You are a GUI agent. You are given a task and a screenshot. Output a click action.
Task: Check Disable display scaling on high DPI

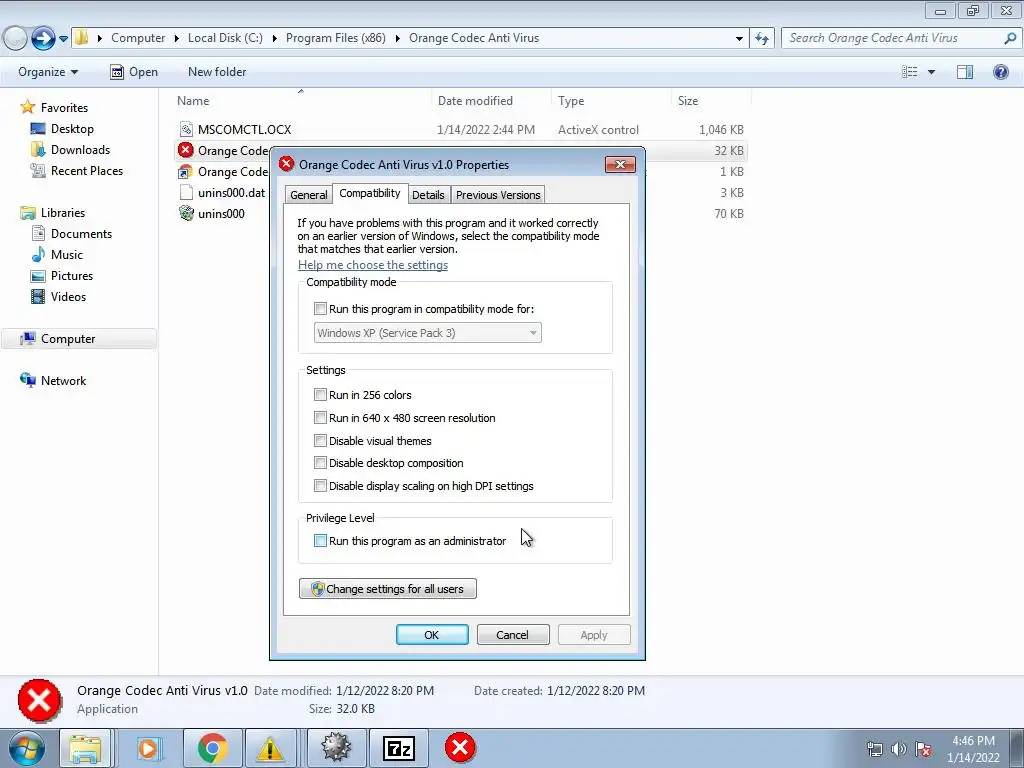click(x=320, y=486)
